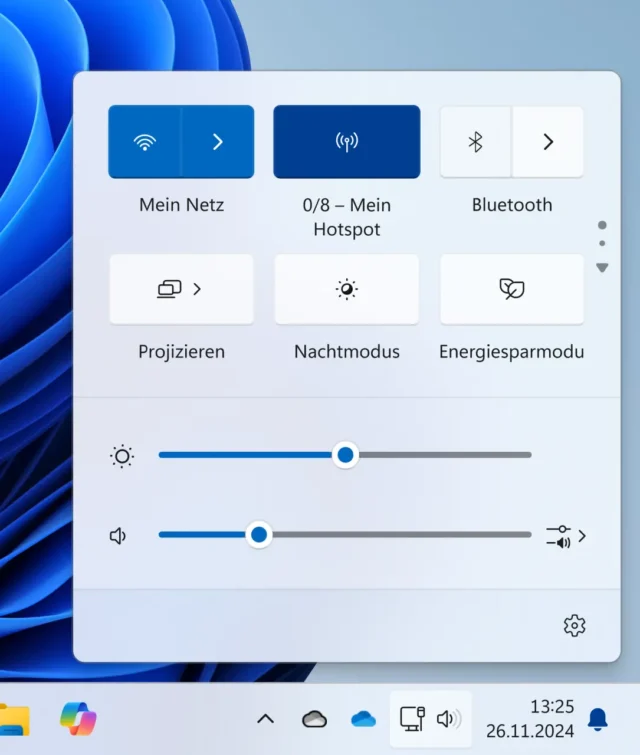Click the volume slider track
This screenshot has width=640, height=755.
click(400, 535)
